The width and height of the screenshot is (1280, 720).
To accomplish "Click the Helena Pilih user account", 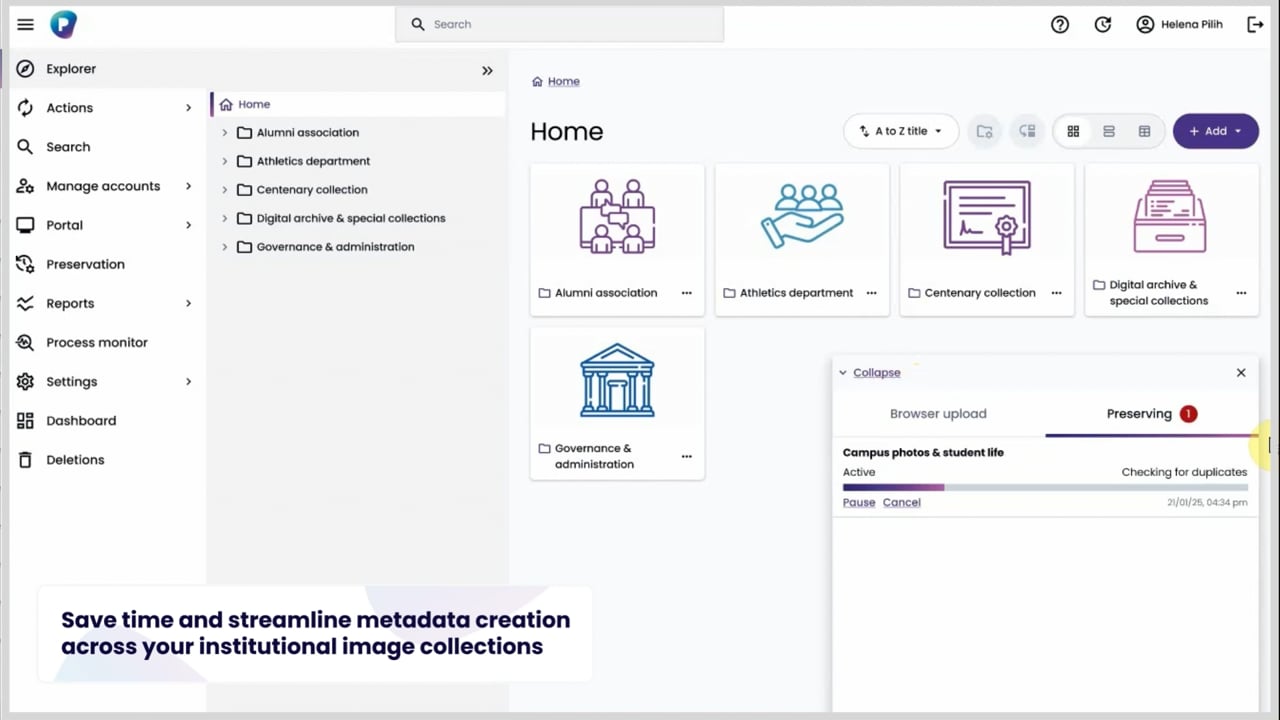I will coord(1179,24).
